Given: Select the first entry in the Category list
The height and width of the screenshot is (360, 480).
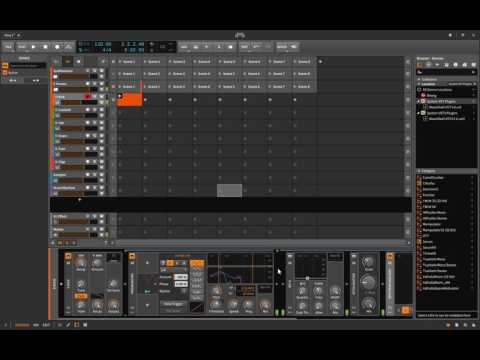Looking at the screenshot, I should 433,178.
